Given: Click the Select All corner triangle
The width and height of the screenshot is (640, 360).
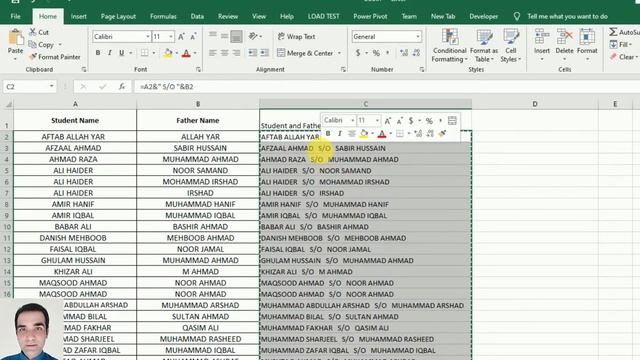Looking at the screenshot, I should (8, 104).
